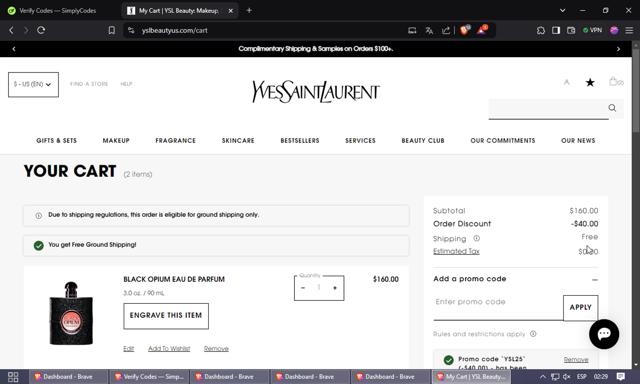Reload the YSL cart page
Viewport: 640px width, 384px height.
click(41, 30)
